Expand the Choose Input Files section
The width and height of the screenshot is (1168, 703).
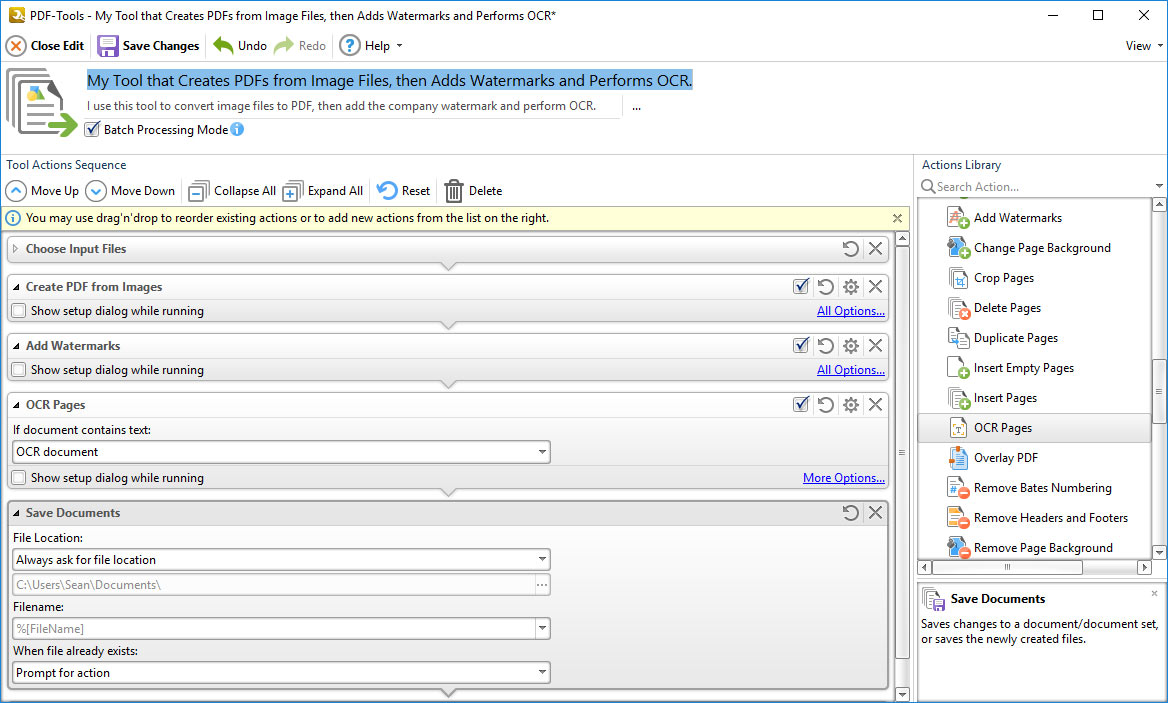(16, 249)
